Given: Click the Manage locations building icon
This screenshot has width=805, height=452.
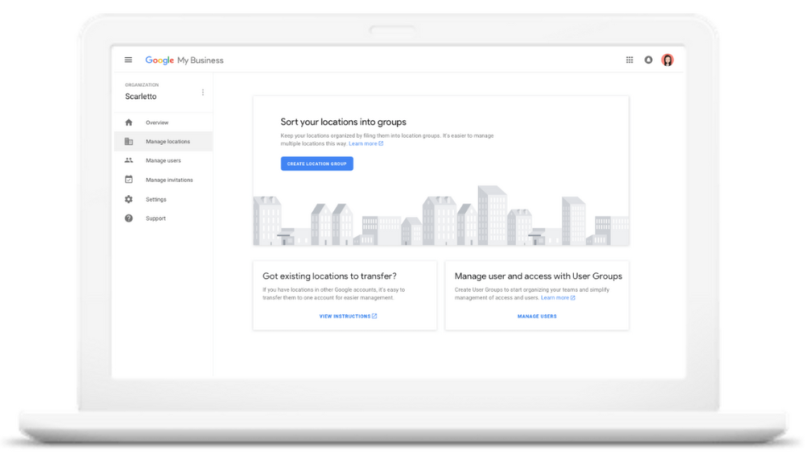Looking at the screenshot, I should tap(128, 142).
